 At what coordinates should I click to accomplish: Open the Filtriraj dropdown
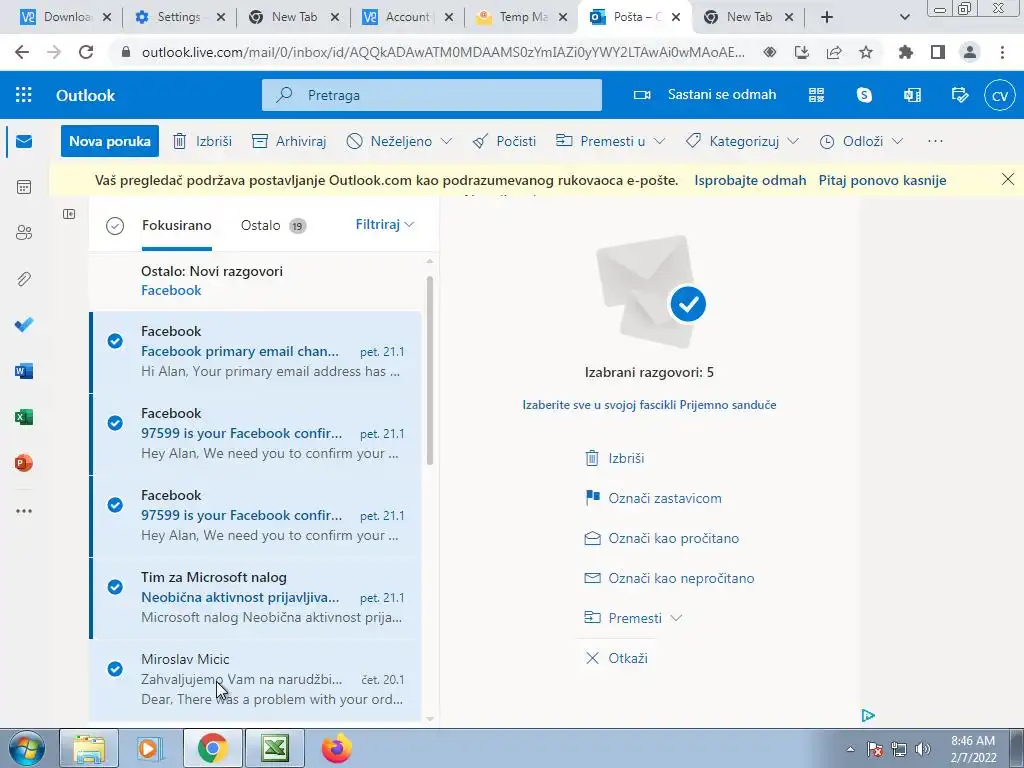[385, 225]
